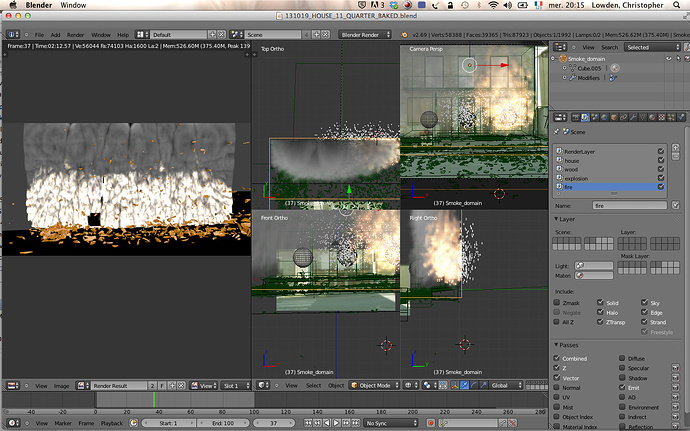
Task: Open the Object Mode dropdown
Action: (x=374, y=386)
